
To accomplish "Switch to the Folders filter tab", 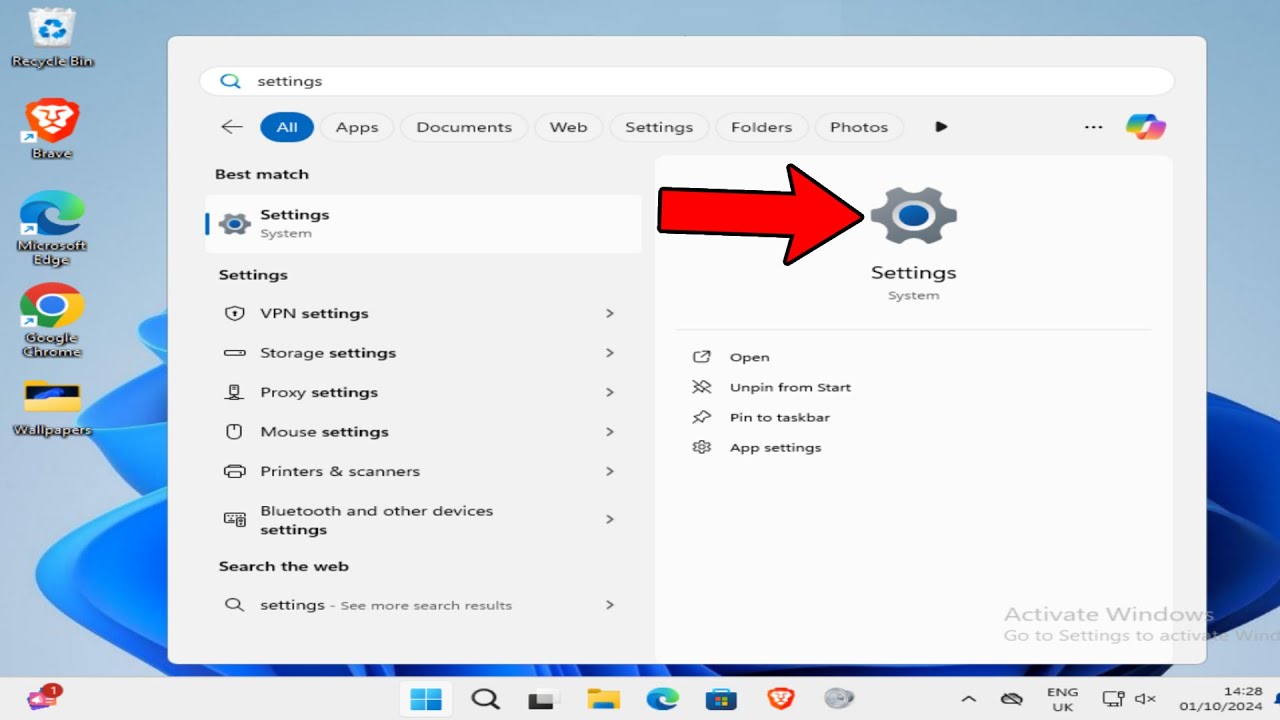I will pyautogui.click(x=761, y=127).
